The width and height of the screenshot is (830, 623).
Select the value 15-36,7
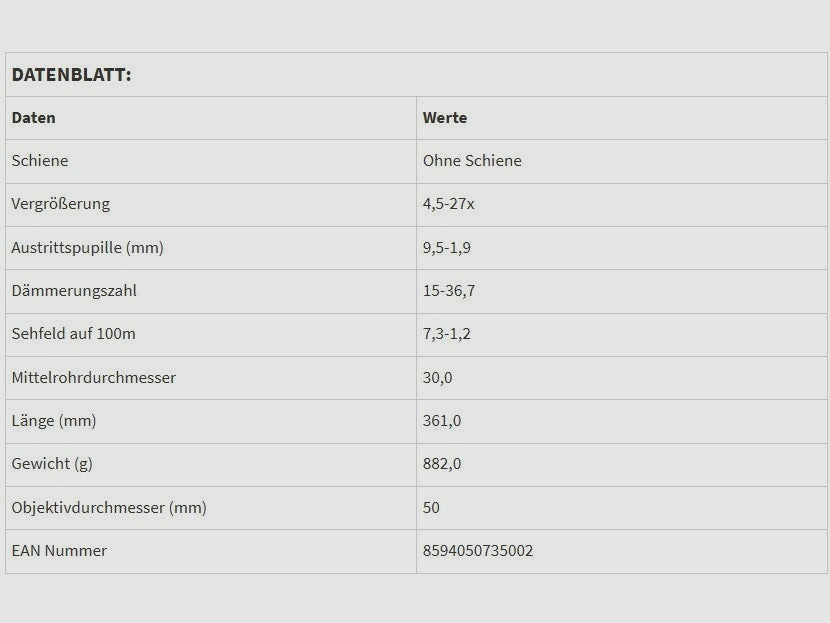(x=449, y=291)
